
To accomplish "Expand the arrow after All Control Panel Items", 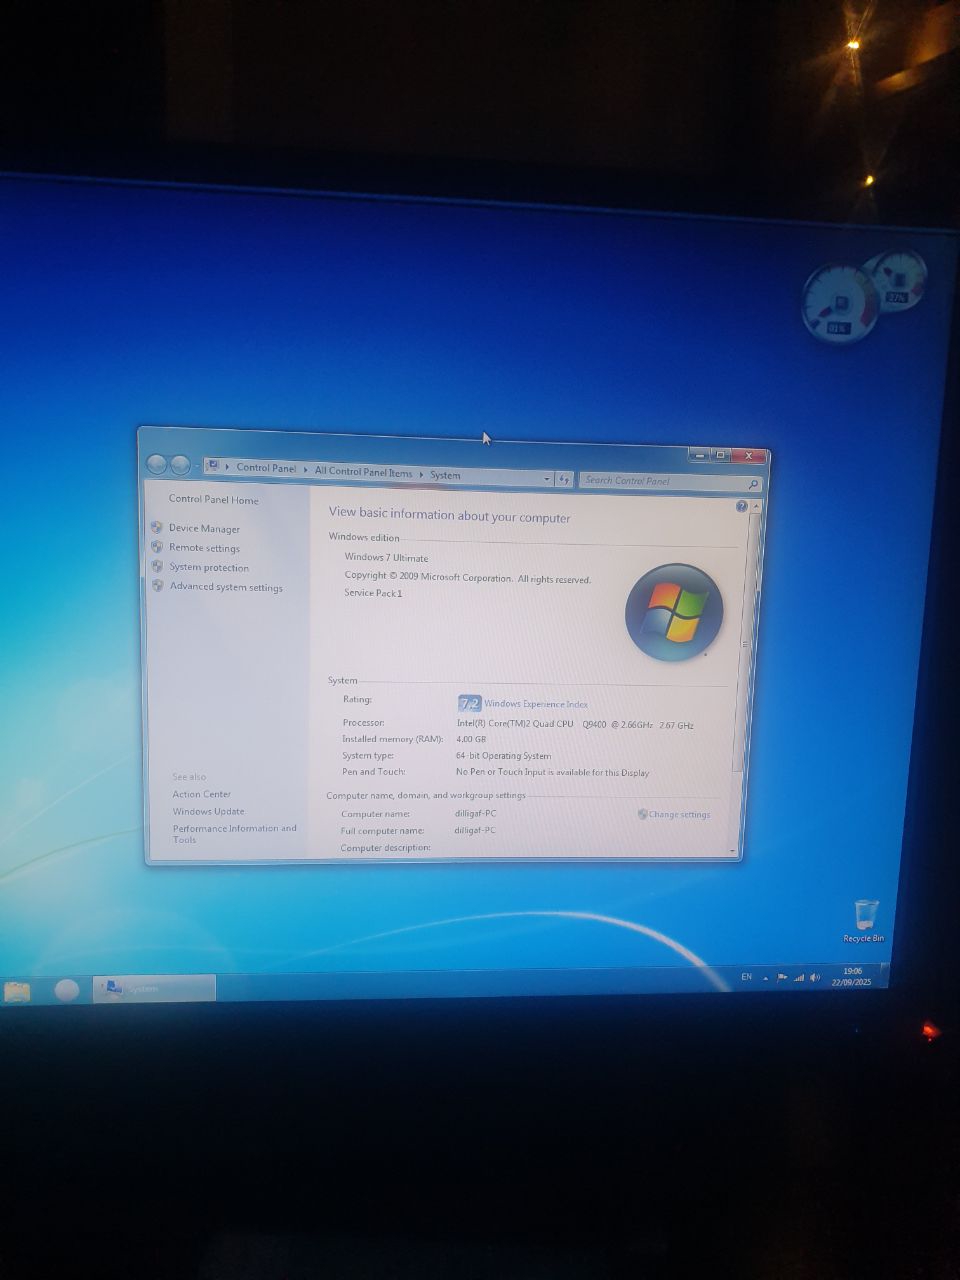I will tap(421, 474).
